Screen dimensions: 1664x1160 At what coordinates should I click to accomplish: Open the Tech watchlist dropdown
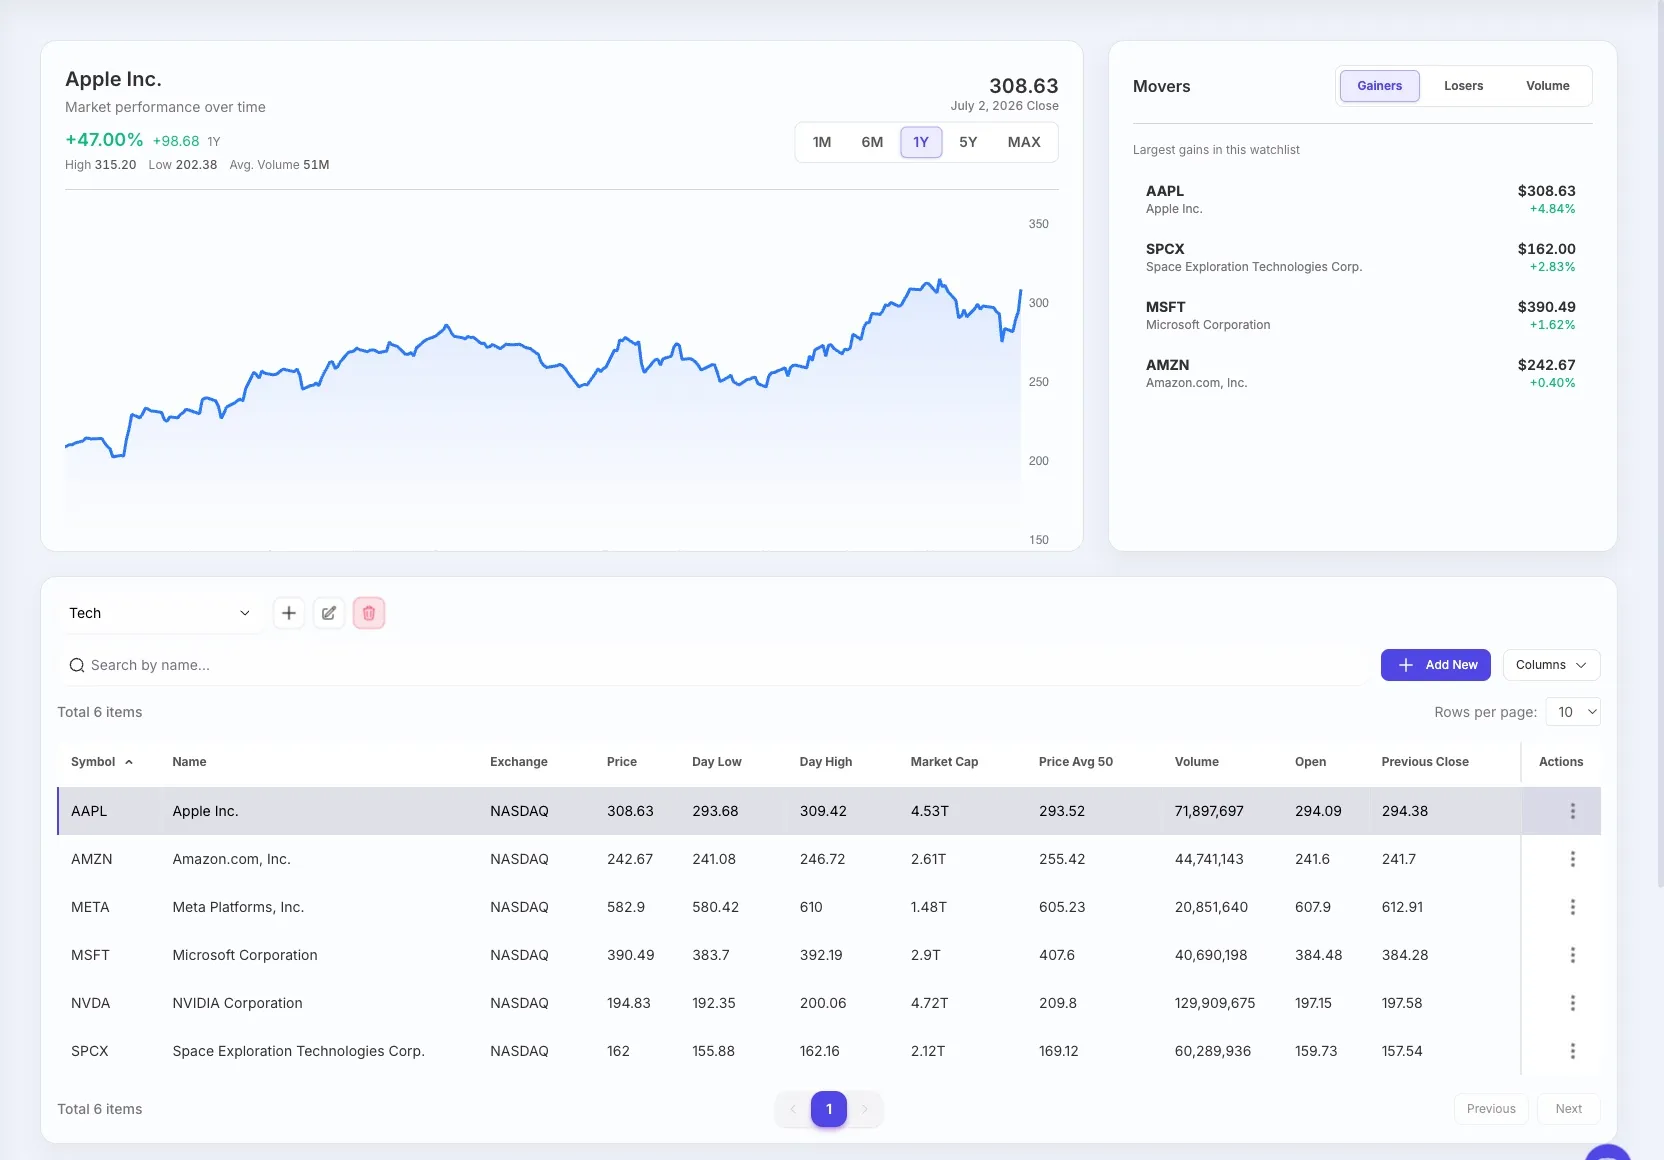160,613
